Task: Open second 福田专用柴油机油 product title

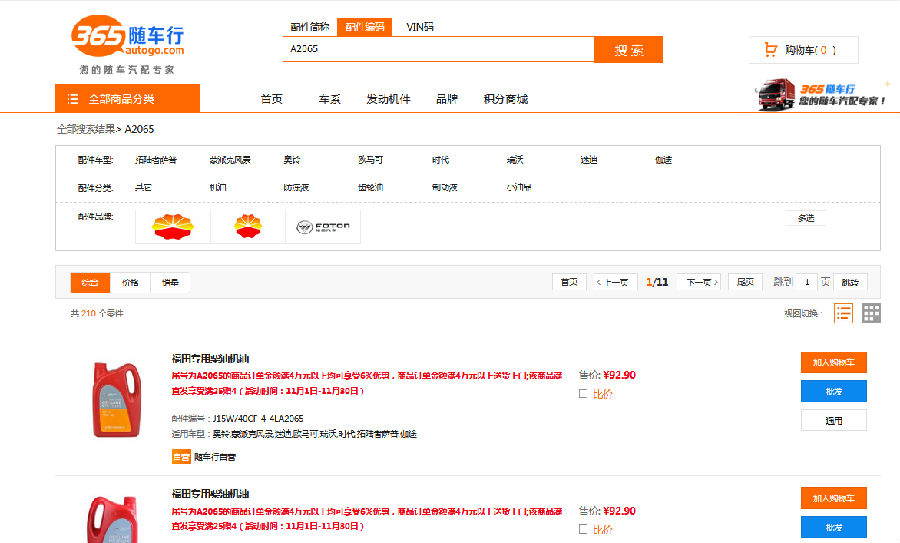Action: tap(210, 494)
